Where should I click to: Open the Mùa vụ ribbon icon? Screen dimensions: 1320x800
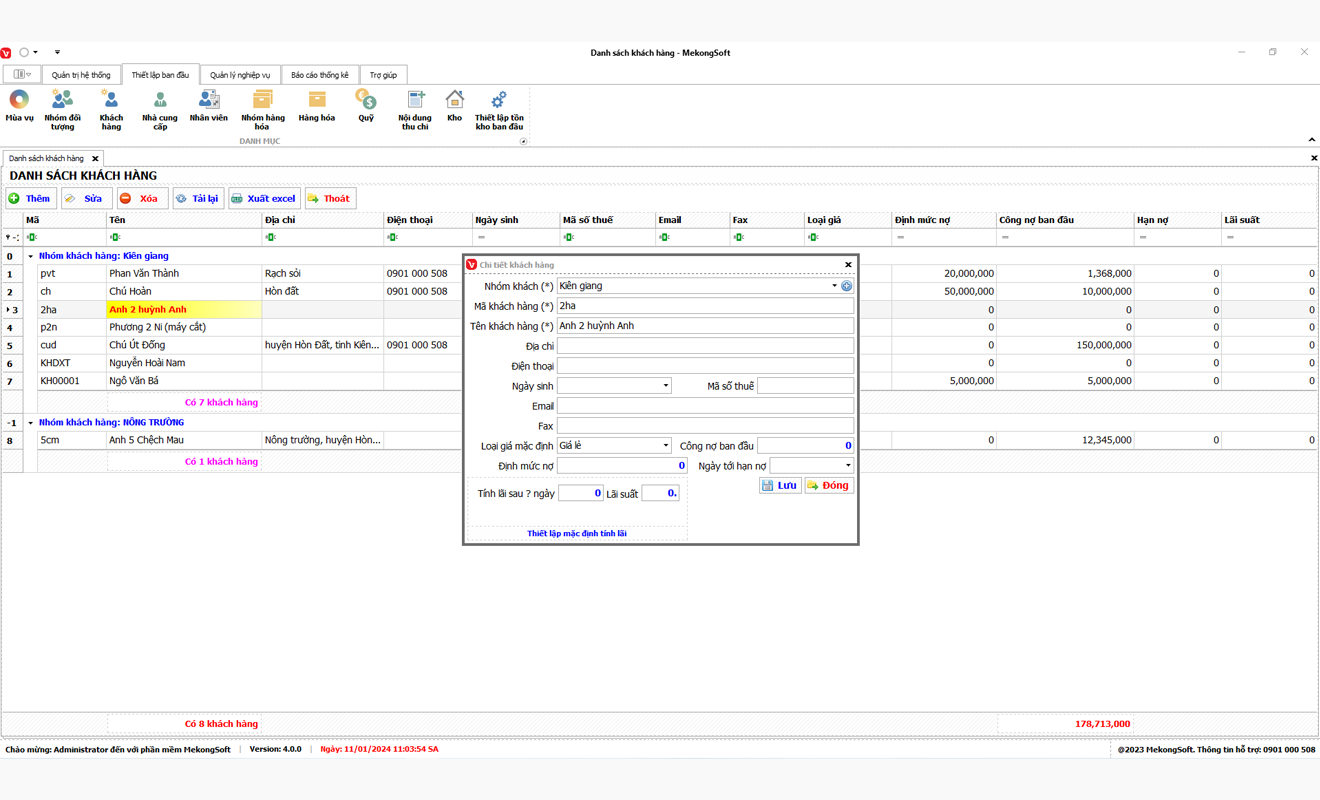click(19, 106)
